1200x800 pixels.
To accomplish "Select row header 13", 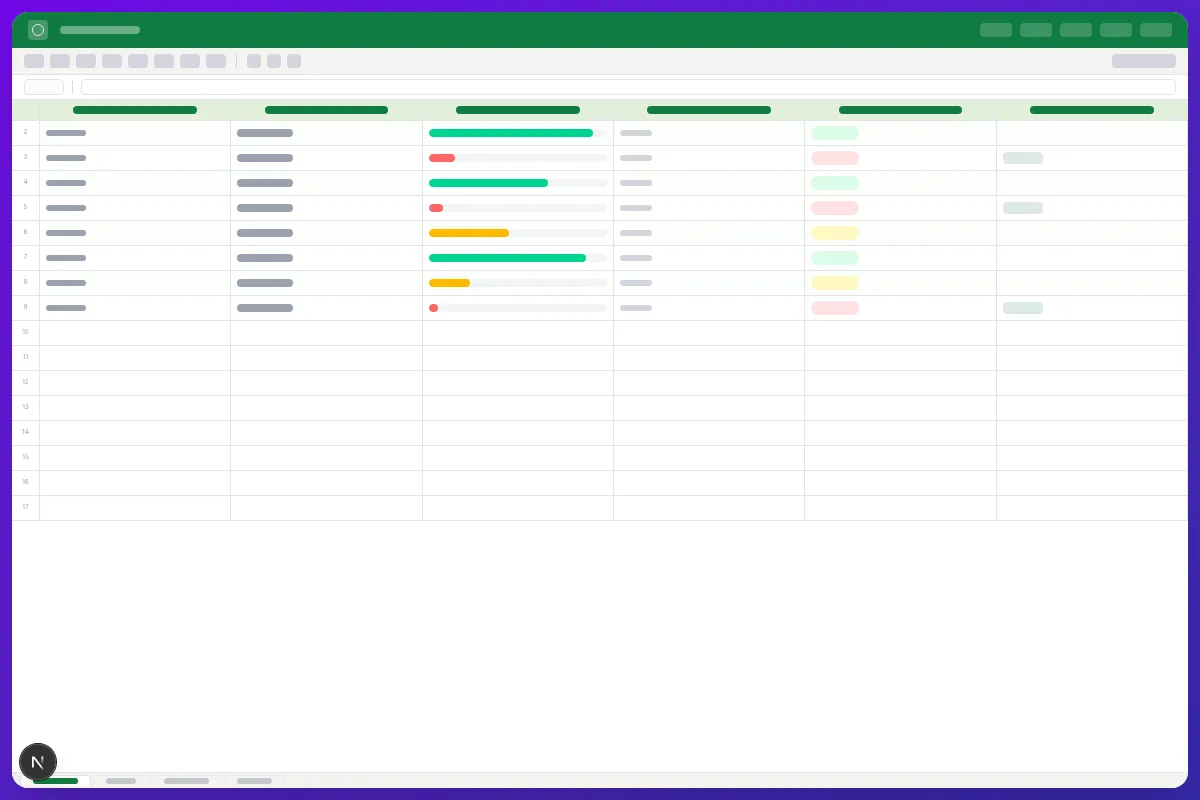I will coord(26,408).
